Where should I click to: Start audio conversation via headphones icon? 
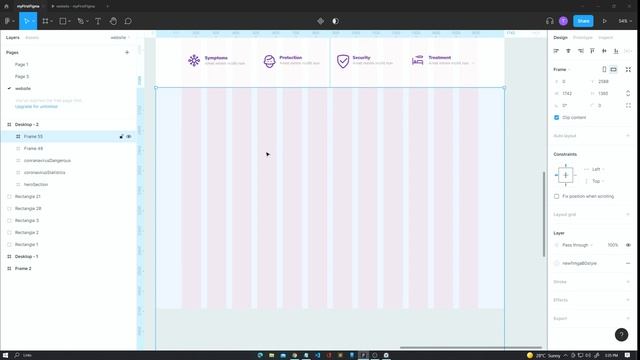point(549,21)
